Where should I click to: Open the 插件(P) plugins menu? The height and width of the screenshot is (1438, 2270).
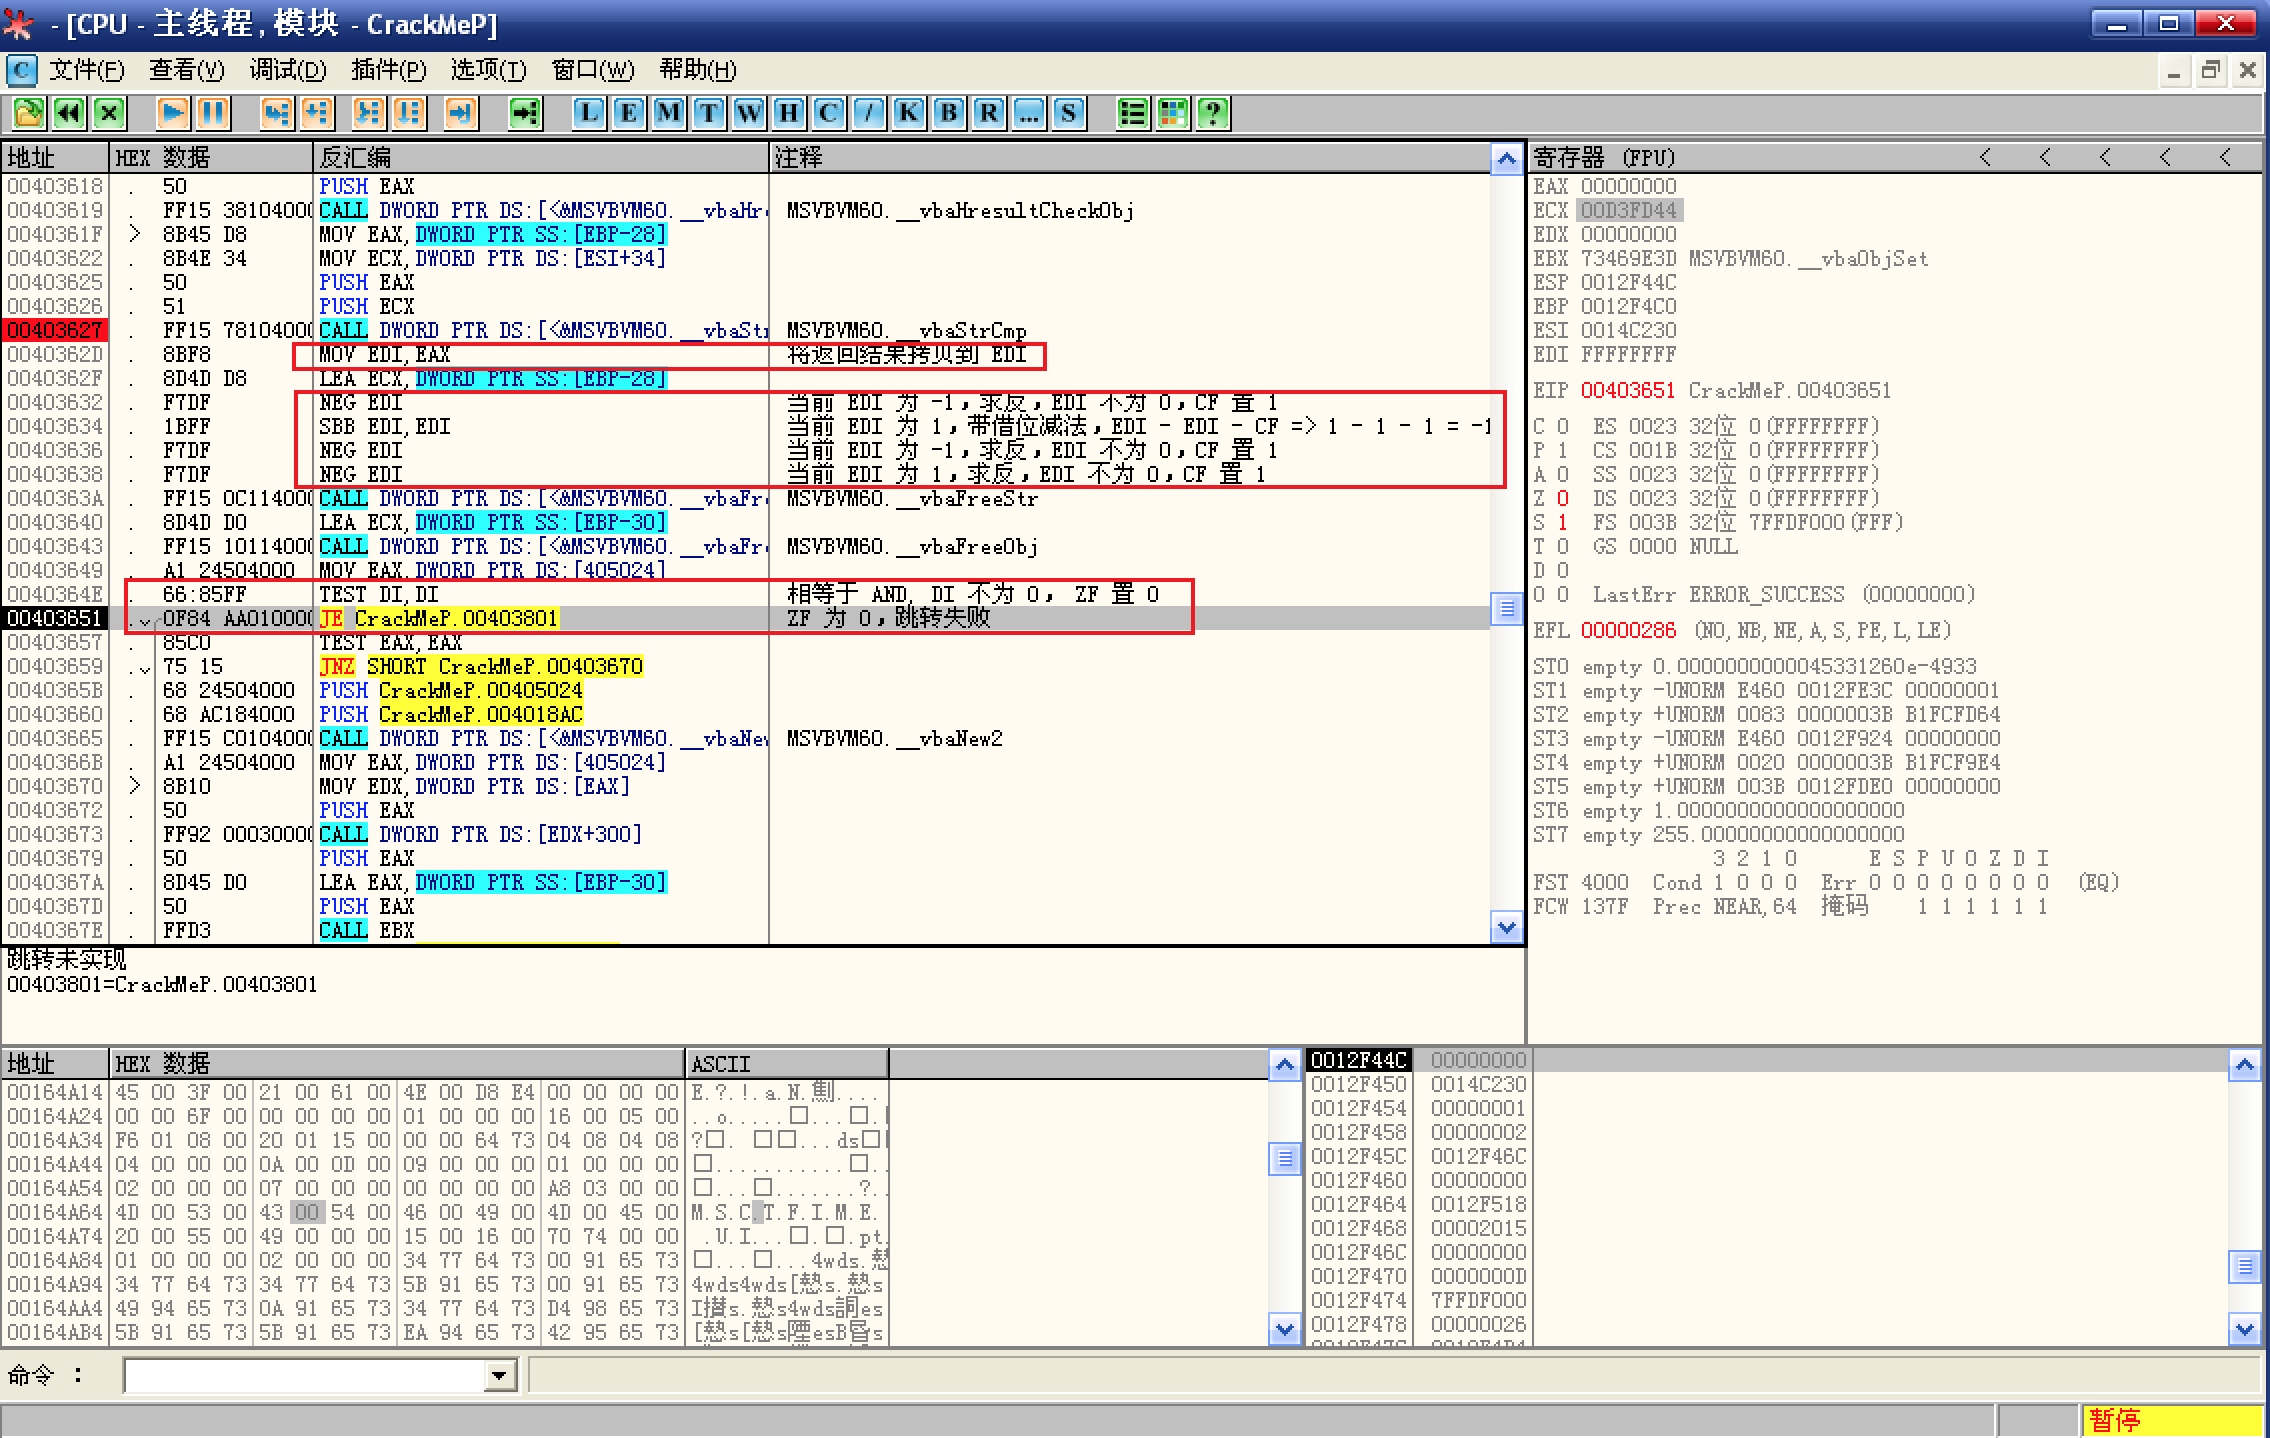388,70
